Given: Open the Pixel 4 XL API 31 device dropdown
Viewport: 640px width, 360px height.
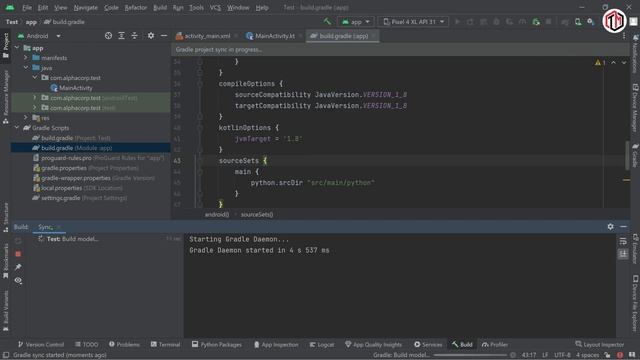Looking at the screenshot, I should [413, 22].
